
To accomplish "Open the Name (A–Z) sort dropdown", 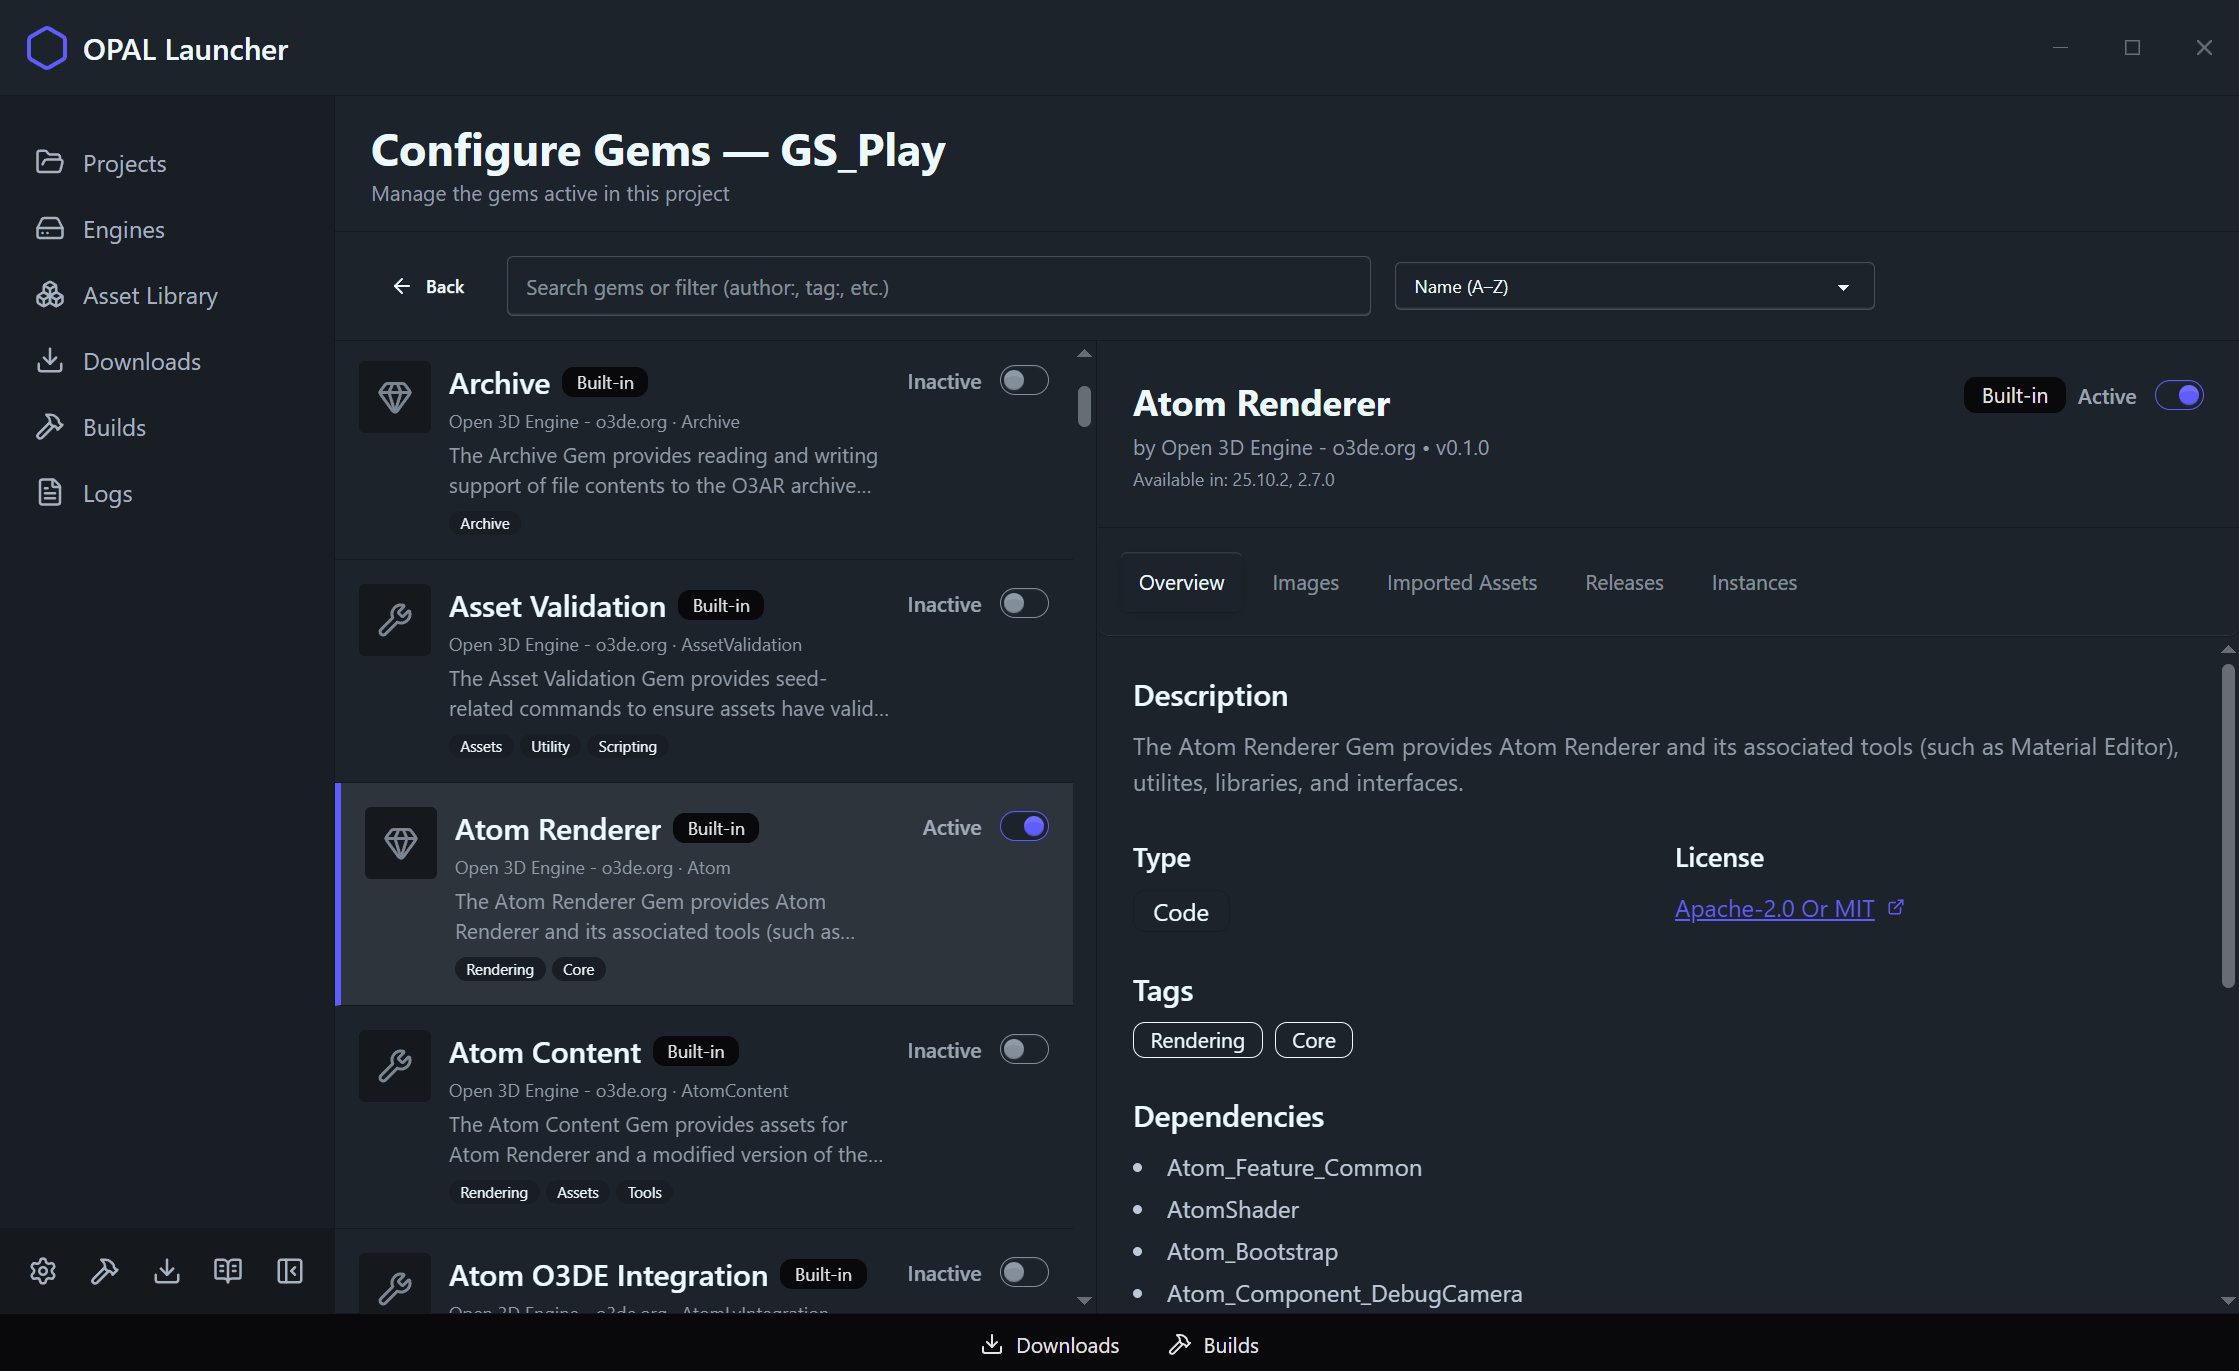I will (x=1634, y=287).
